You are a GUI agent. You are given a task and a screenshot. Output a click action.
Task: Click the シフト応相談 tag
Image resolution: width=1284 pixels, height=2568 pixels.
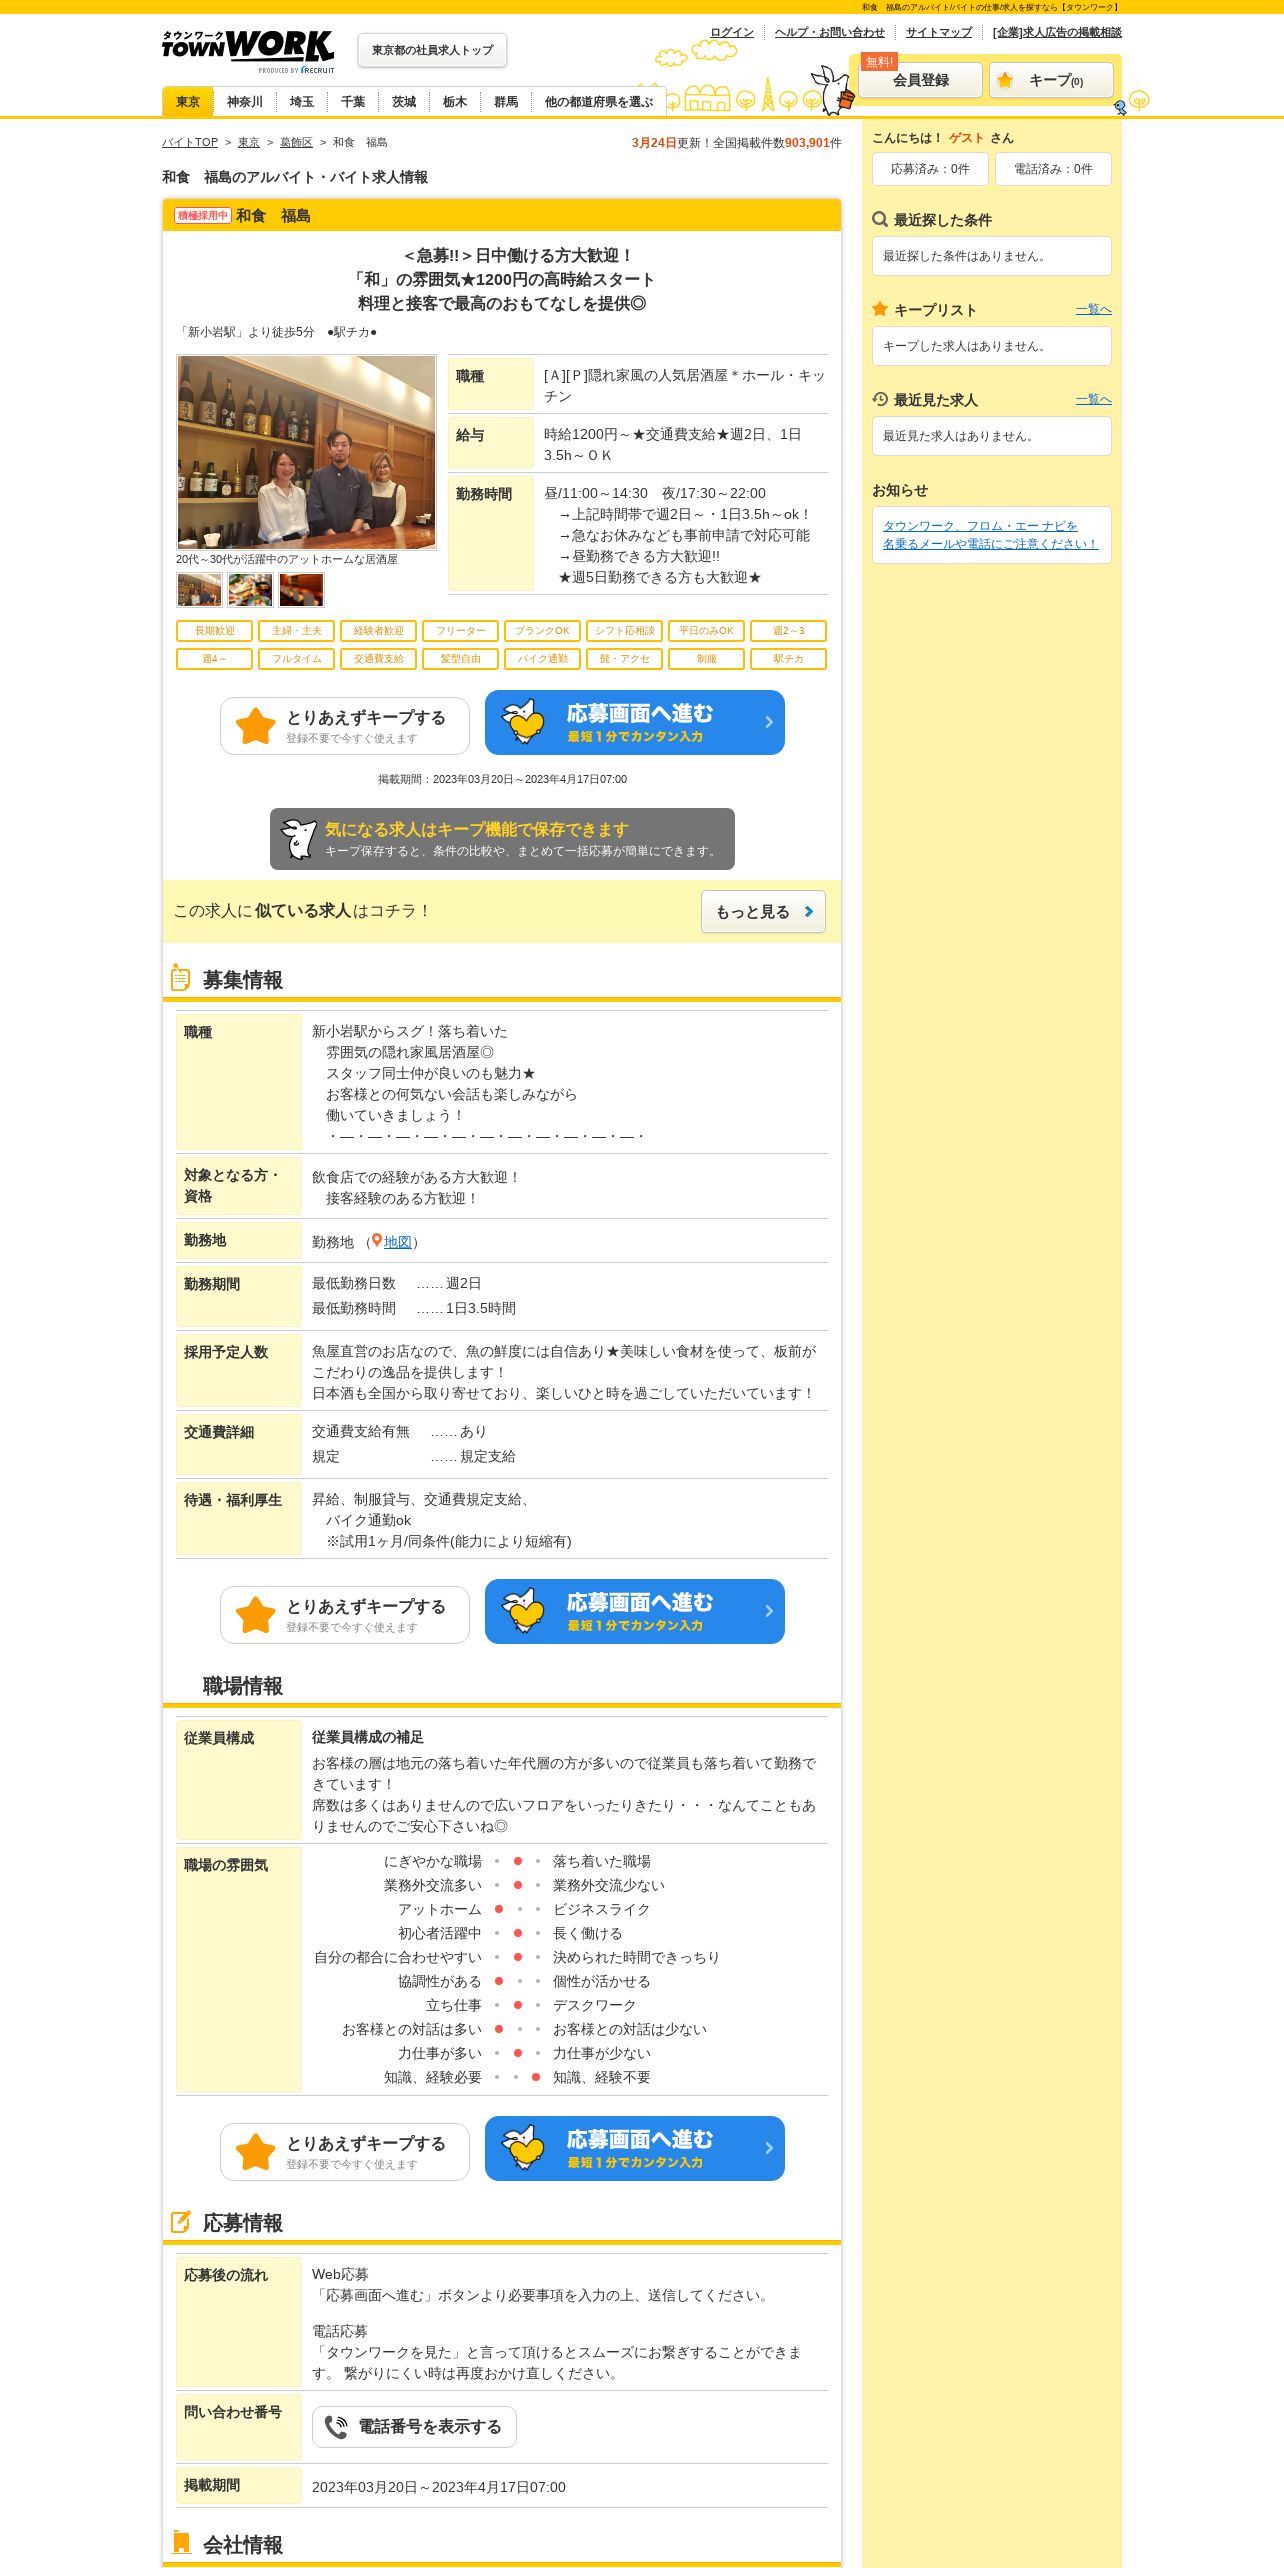[x=624, y=631]
